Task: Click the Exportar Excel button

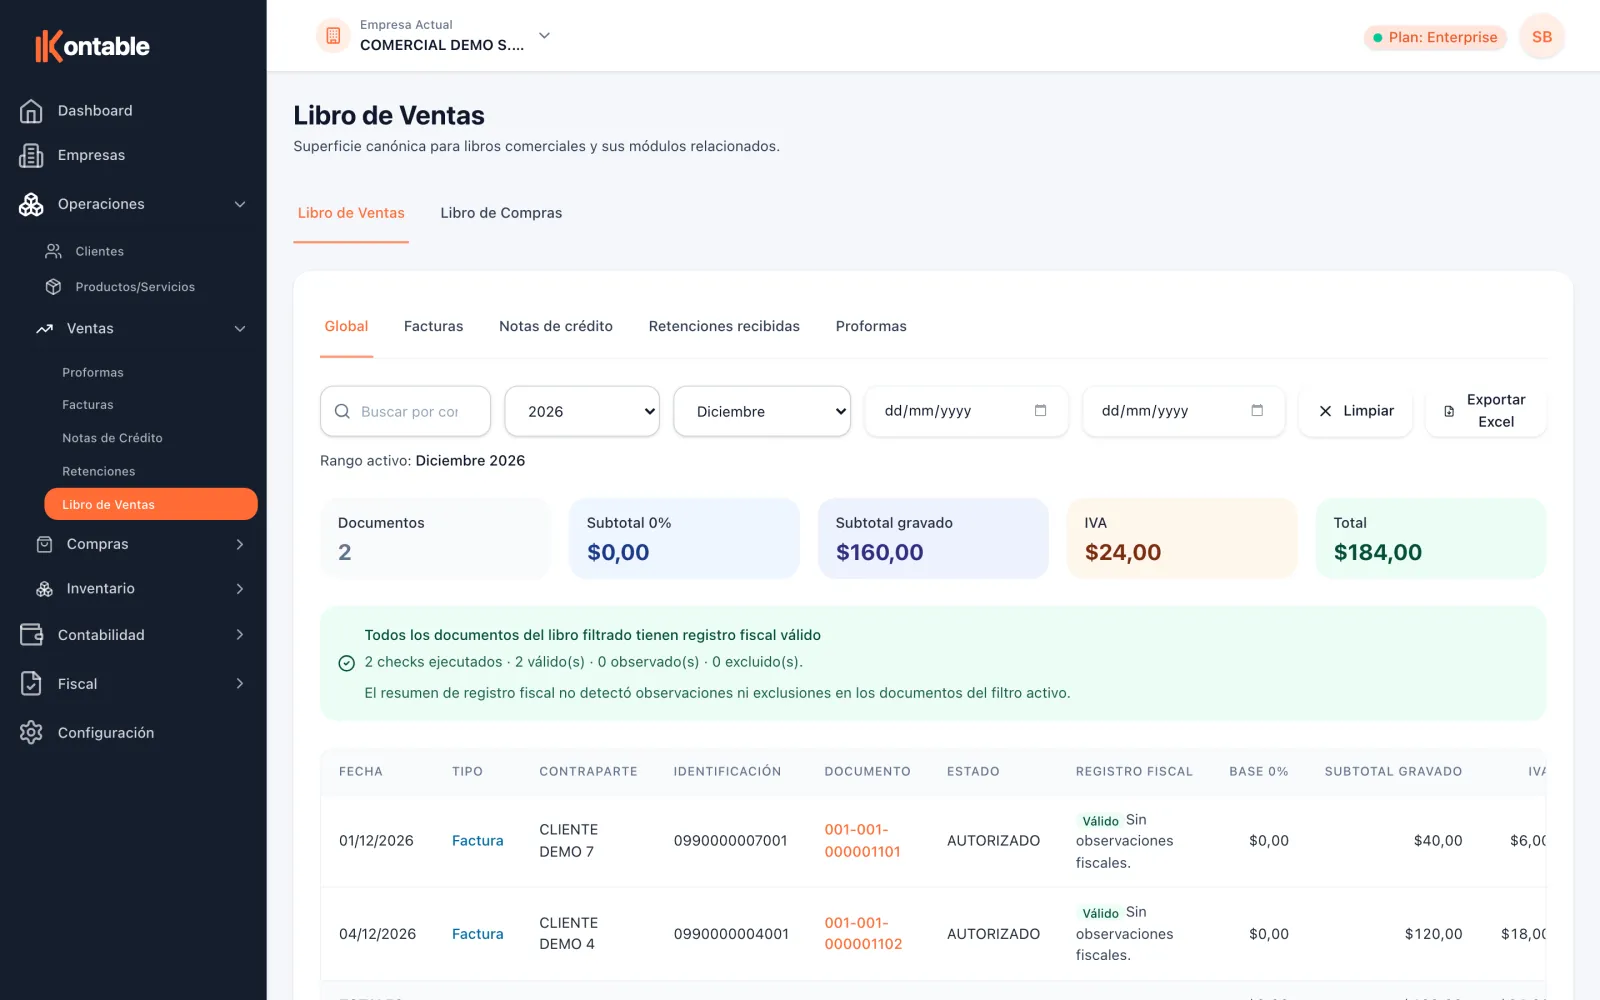Action: click(x=1486, y=411)
